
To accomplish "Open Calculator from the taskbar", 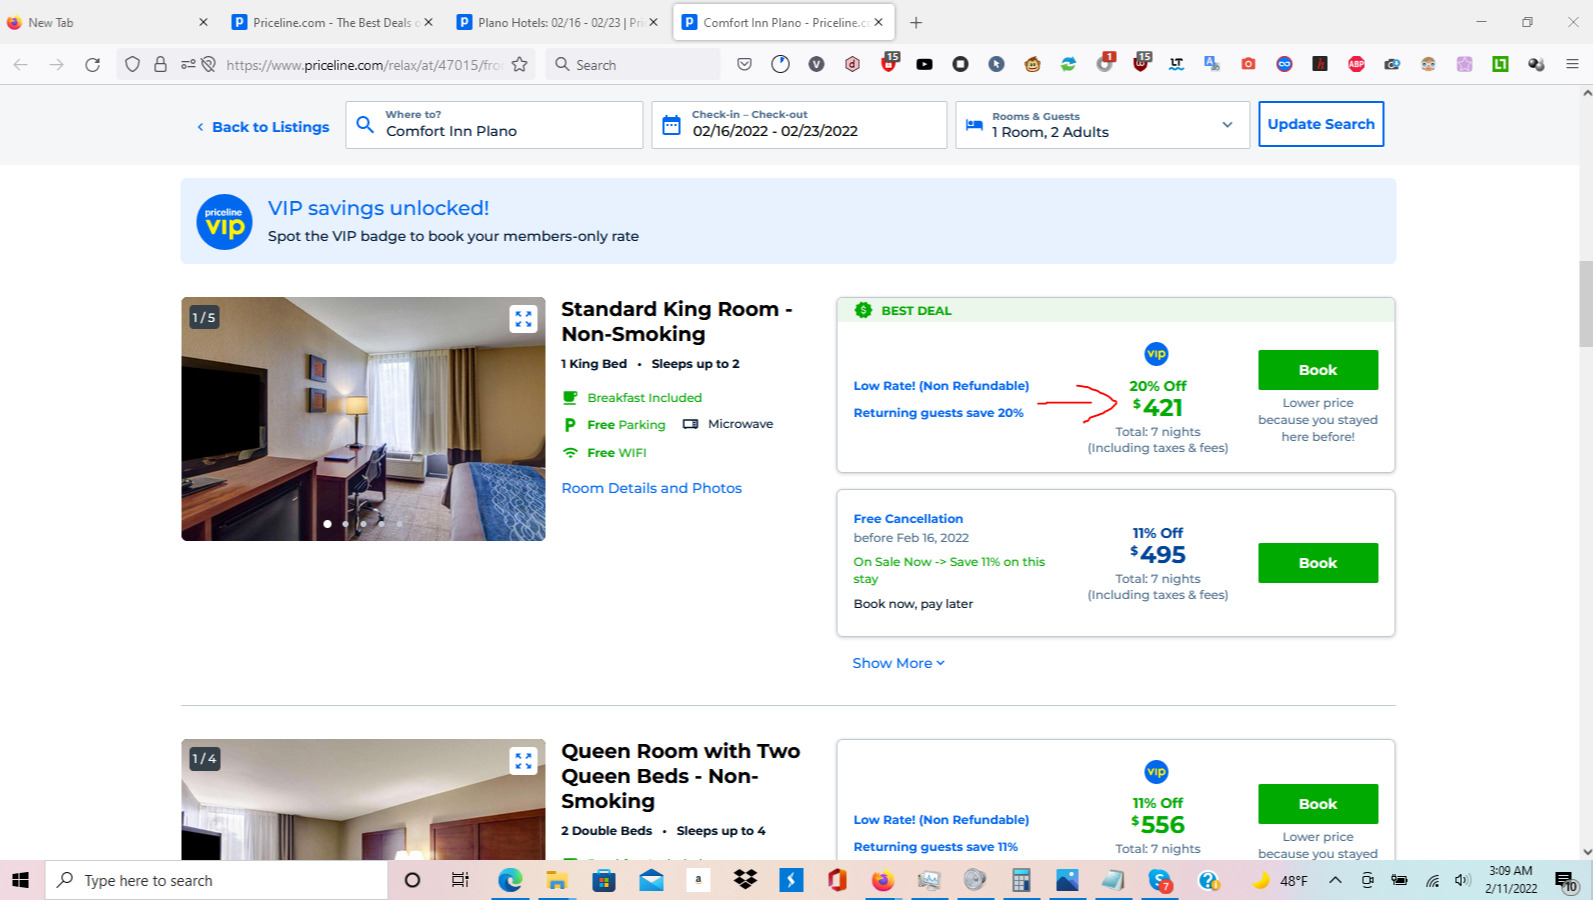I will click(x=1020, y=880).
